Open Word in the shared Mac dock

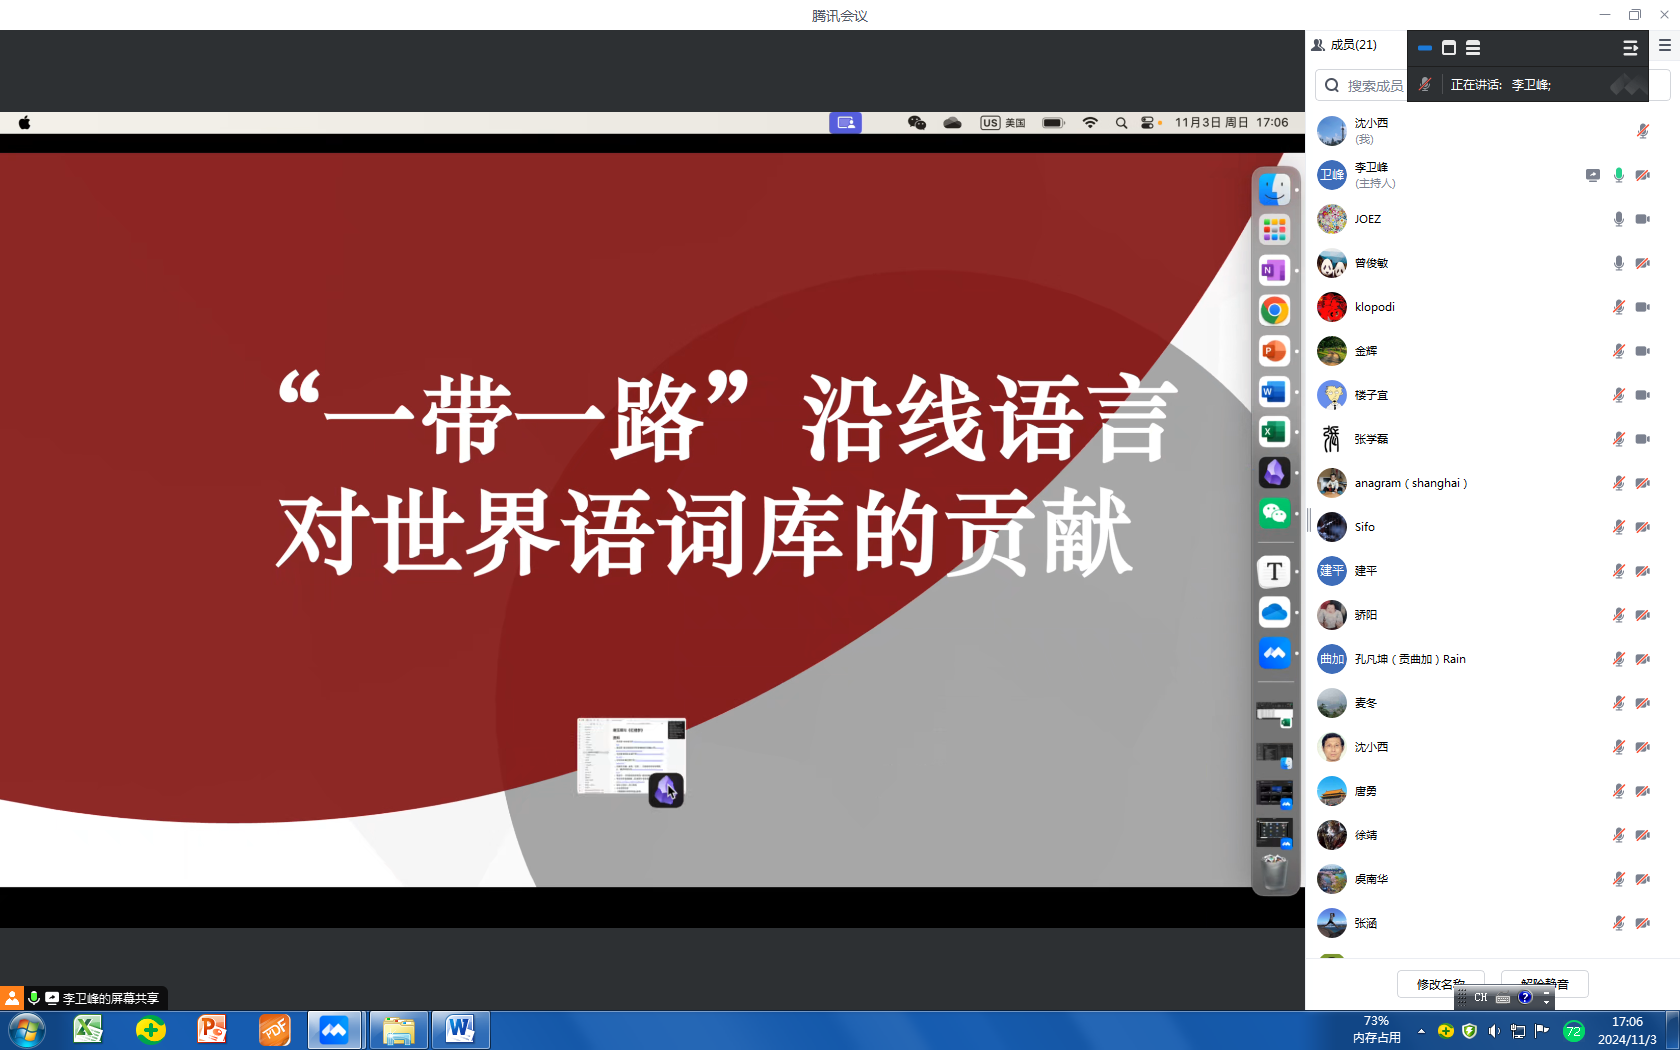pos(1274,392)
